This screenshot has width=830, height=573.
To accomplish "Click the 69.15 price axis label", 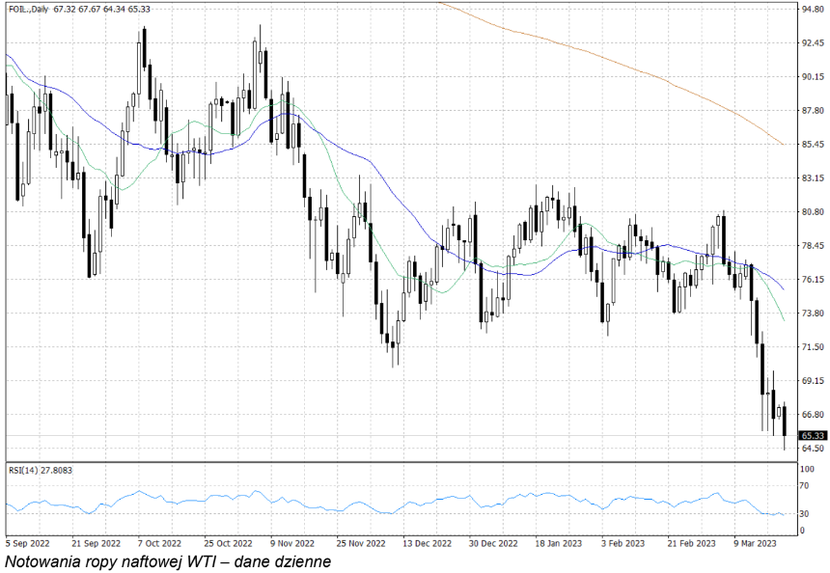I will pos(813,381).
